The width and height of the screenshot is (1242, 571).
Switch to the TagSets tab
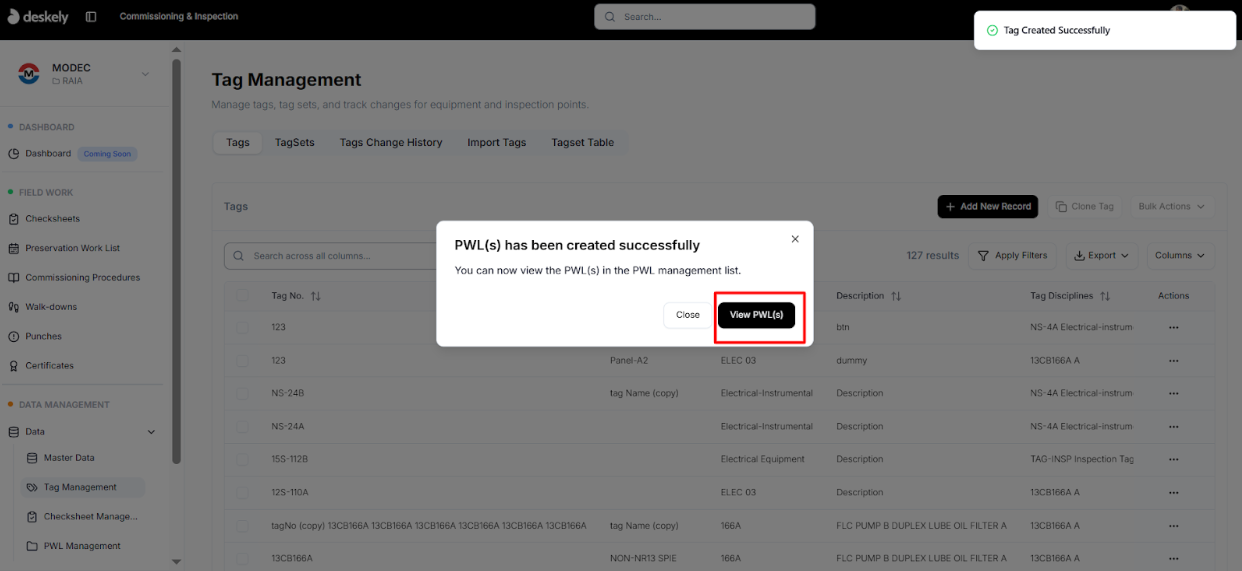295,142
